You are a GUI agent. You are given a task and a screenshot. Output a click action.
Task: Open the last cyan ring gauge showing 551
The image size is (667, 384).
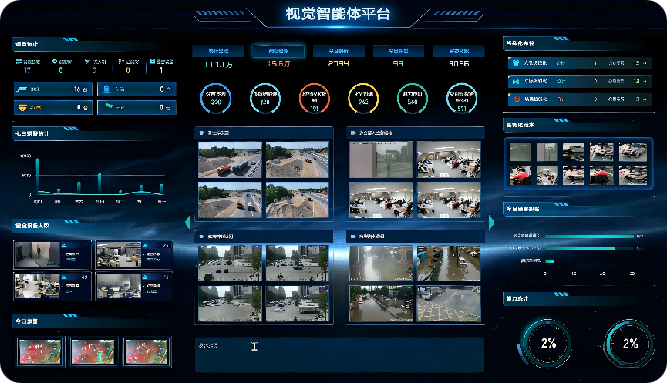click(462, 98)
